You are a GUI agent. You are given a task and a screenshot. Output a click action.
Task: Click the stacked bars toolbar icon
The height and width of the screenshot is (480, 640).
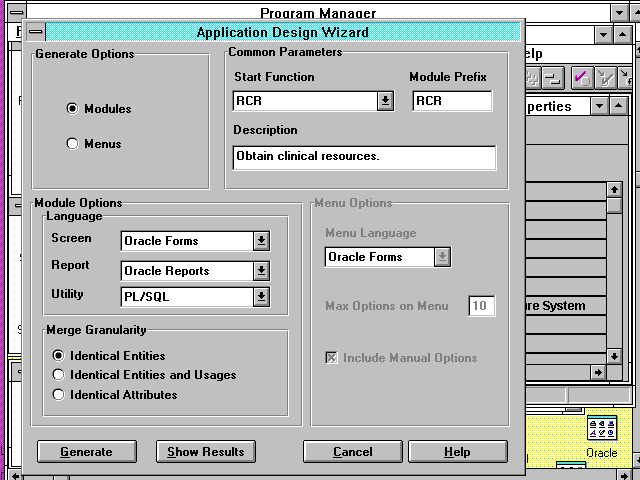(x=553, y=78)
